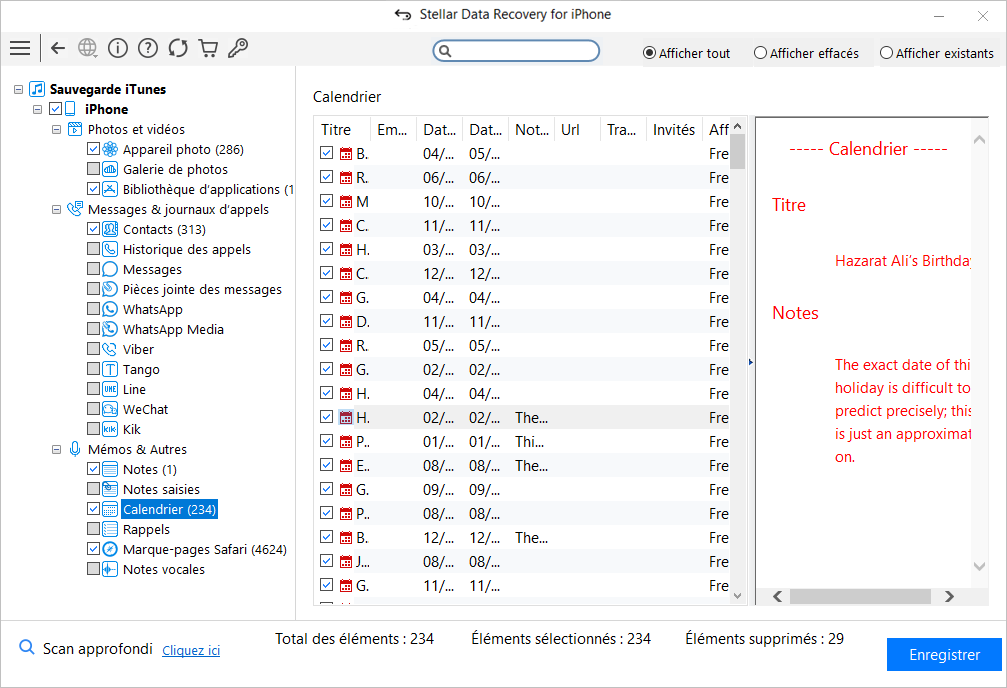Sort by the Not... column header
The image size is (1007, 688).
[x=531, y=130]
